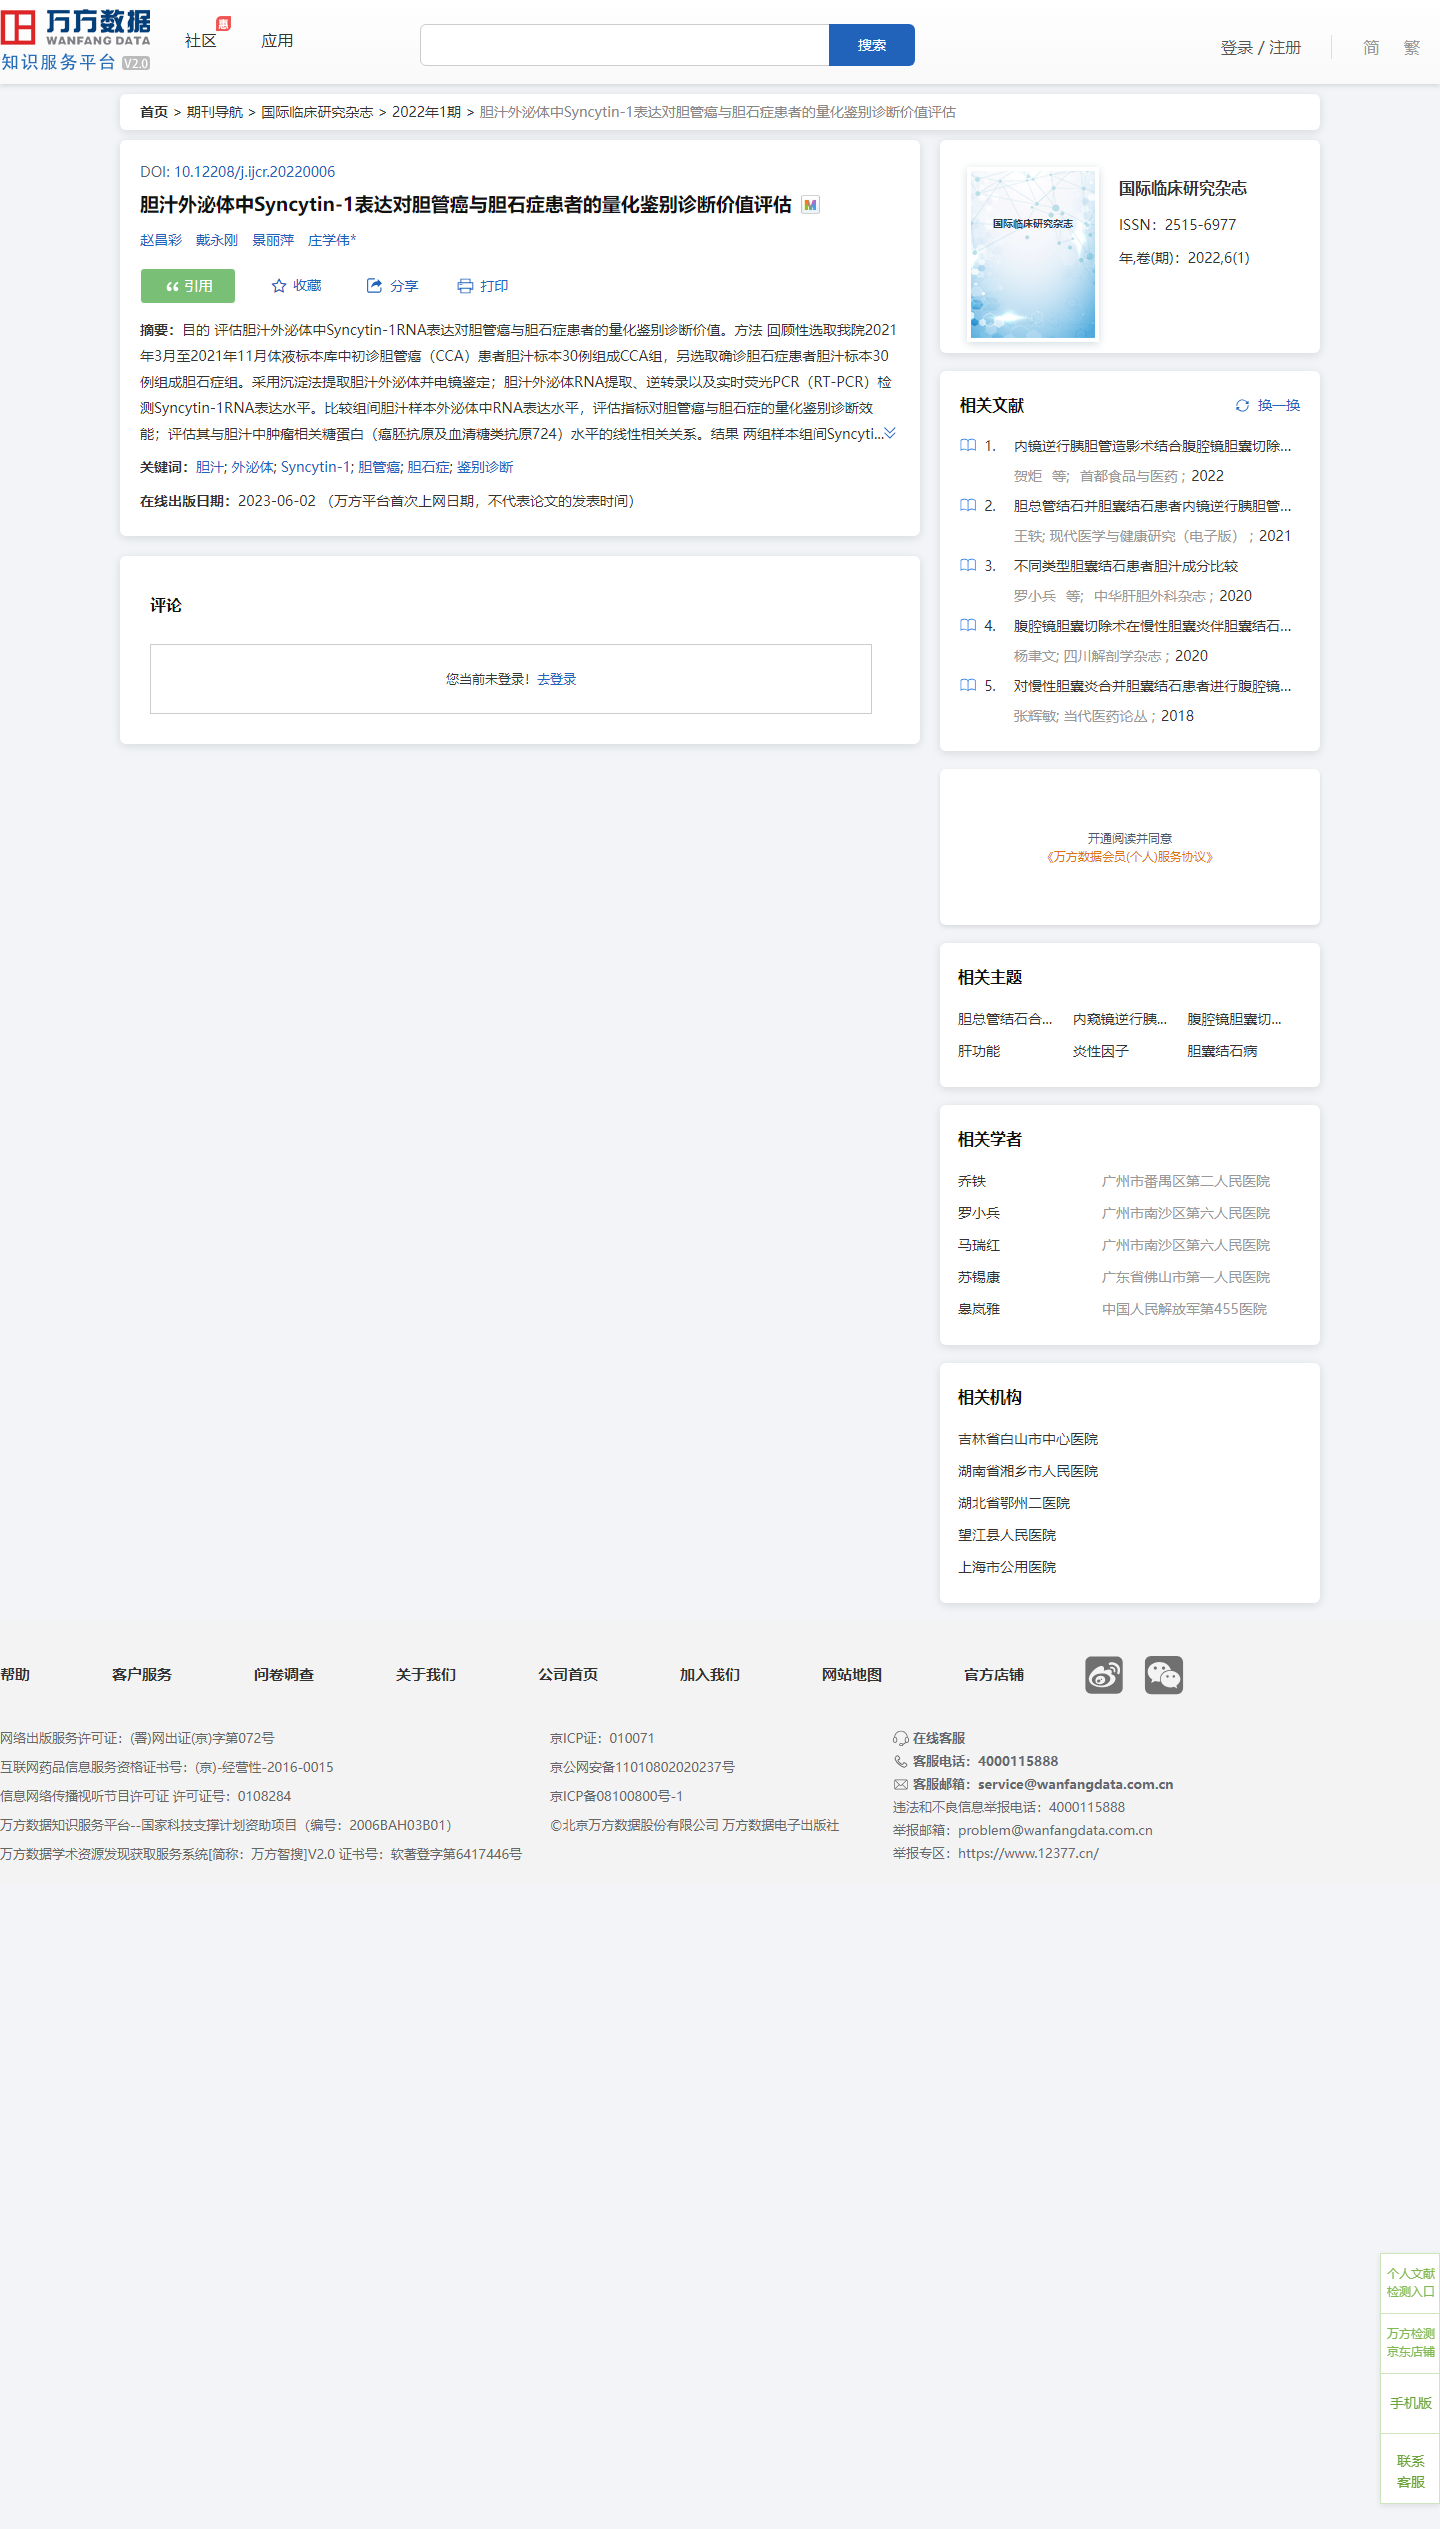
Task: Click the 打印 printer icon
Action: click(465, 286)
